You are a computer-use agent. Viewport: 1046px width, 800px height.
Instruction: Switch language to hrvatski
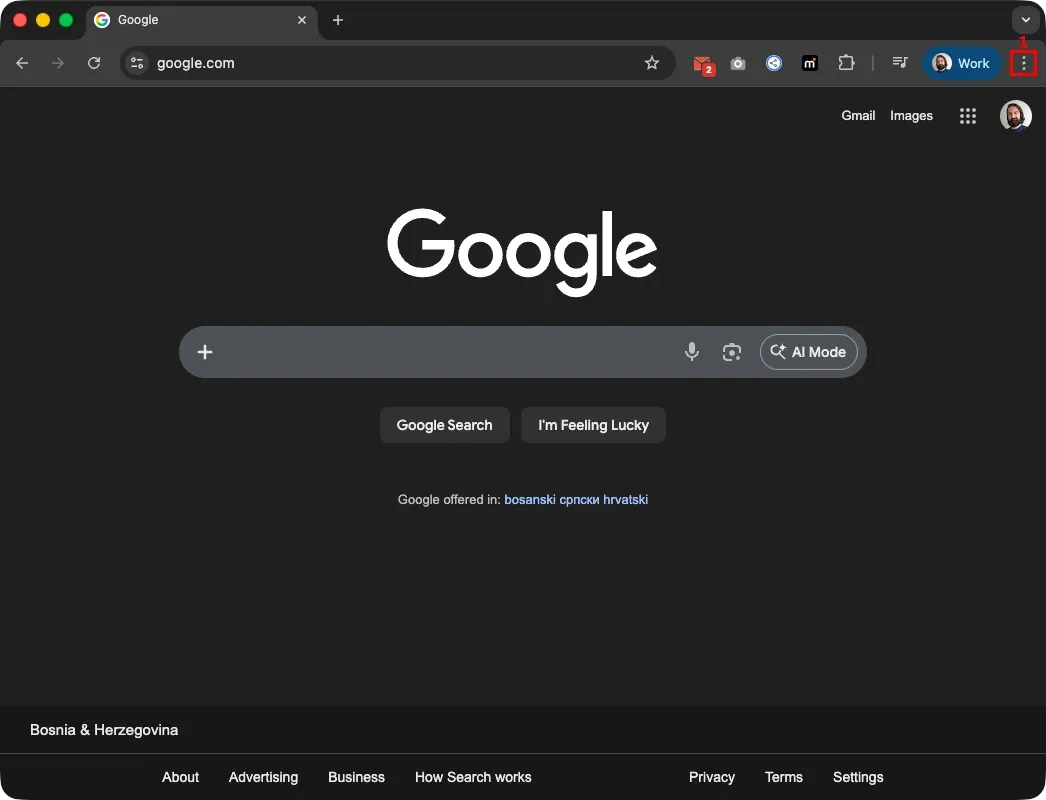point(625,500)
